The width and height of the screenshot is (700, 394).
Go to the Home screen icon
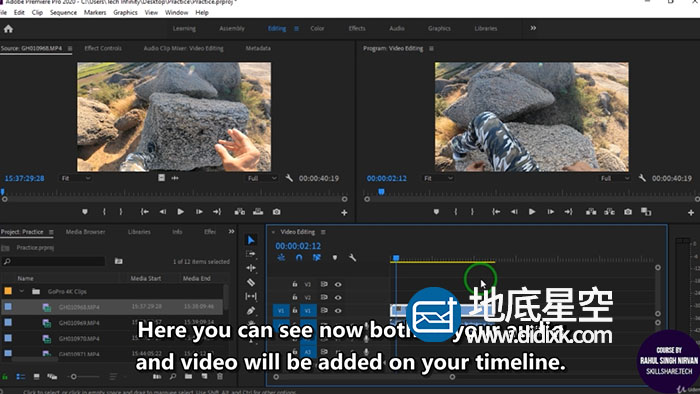tap(8, 29)
